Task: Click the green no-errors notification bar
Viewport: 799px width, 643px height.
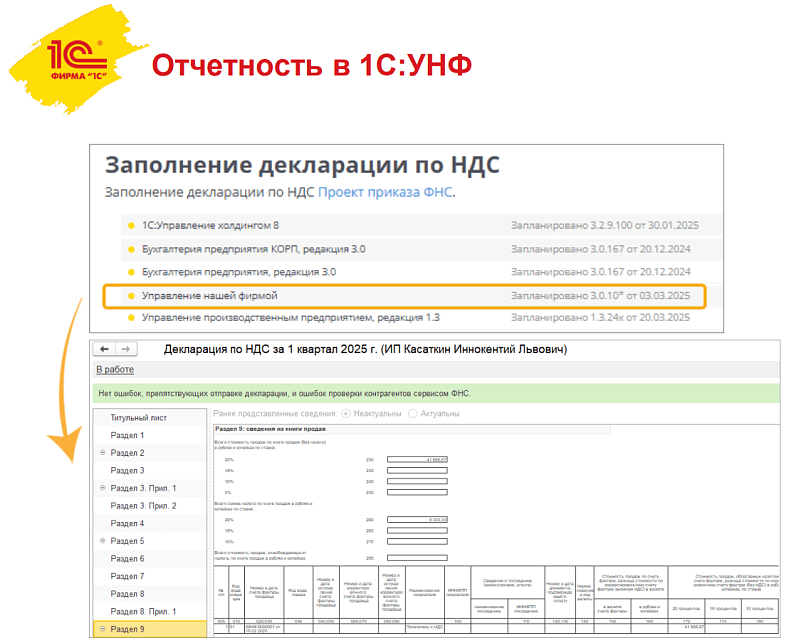Action: click(436, 393)
